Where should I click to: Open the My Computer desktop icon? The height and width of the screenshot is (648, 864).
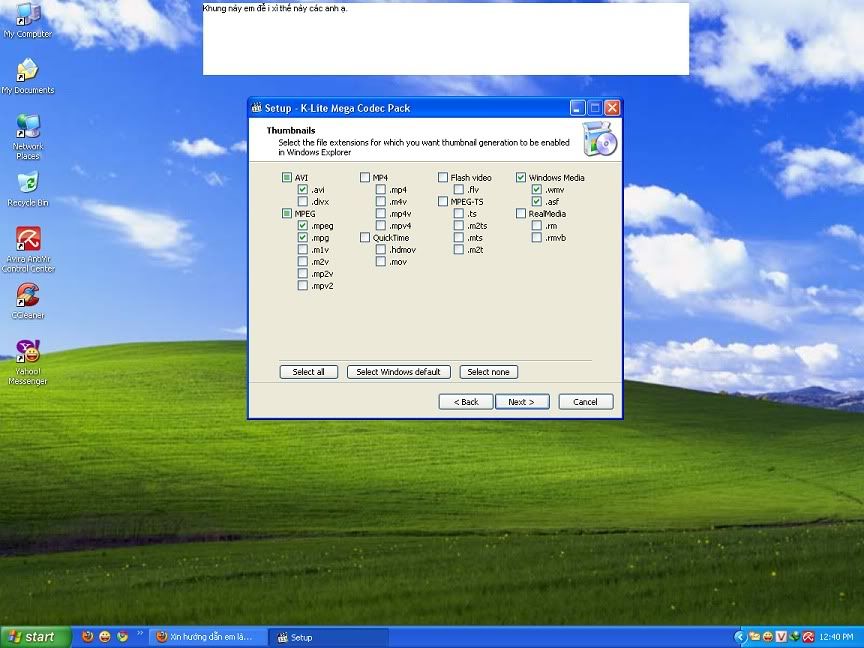tap(28, 21)
